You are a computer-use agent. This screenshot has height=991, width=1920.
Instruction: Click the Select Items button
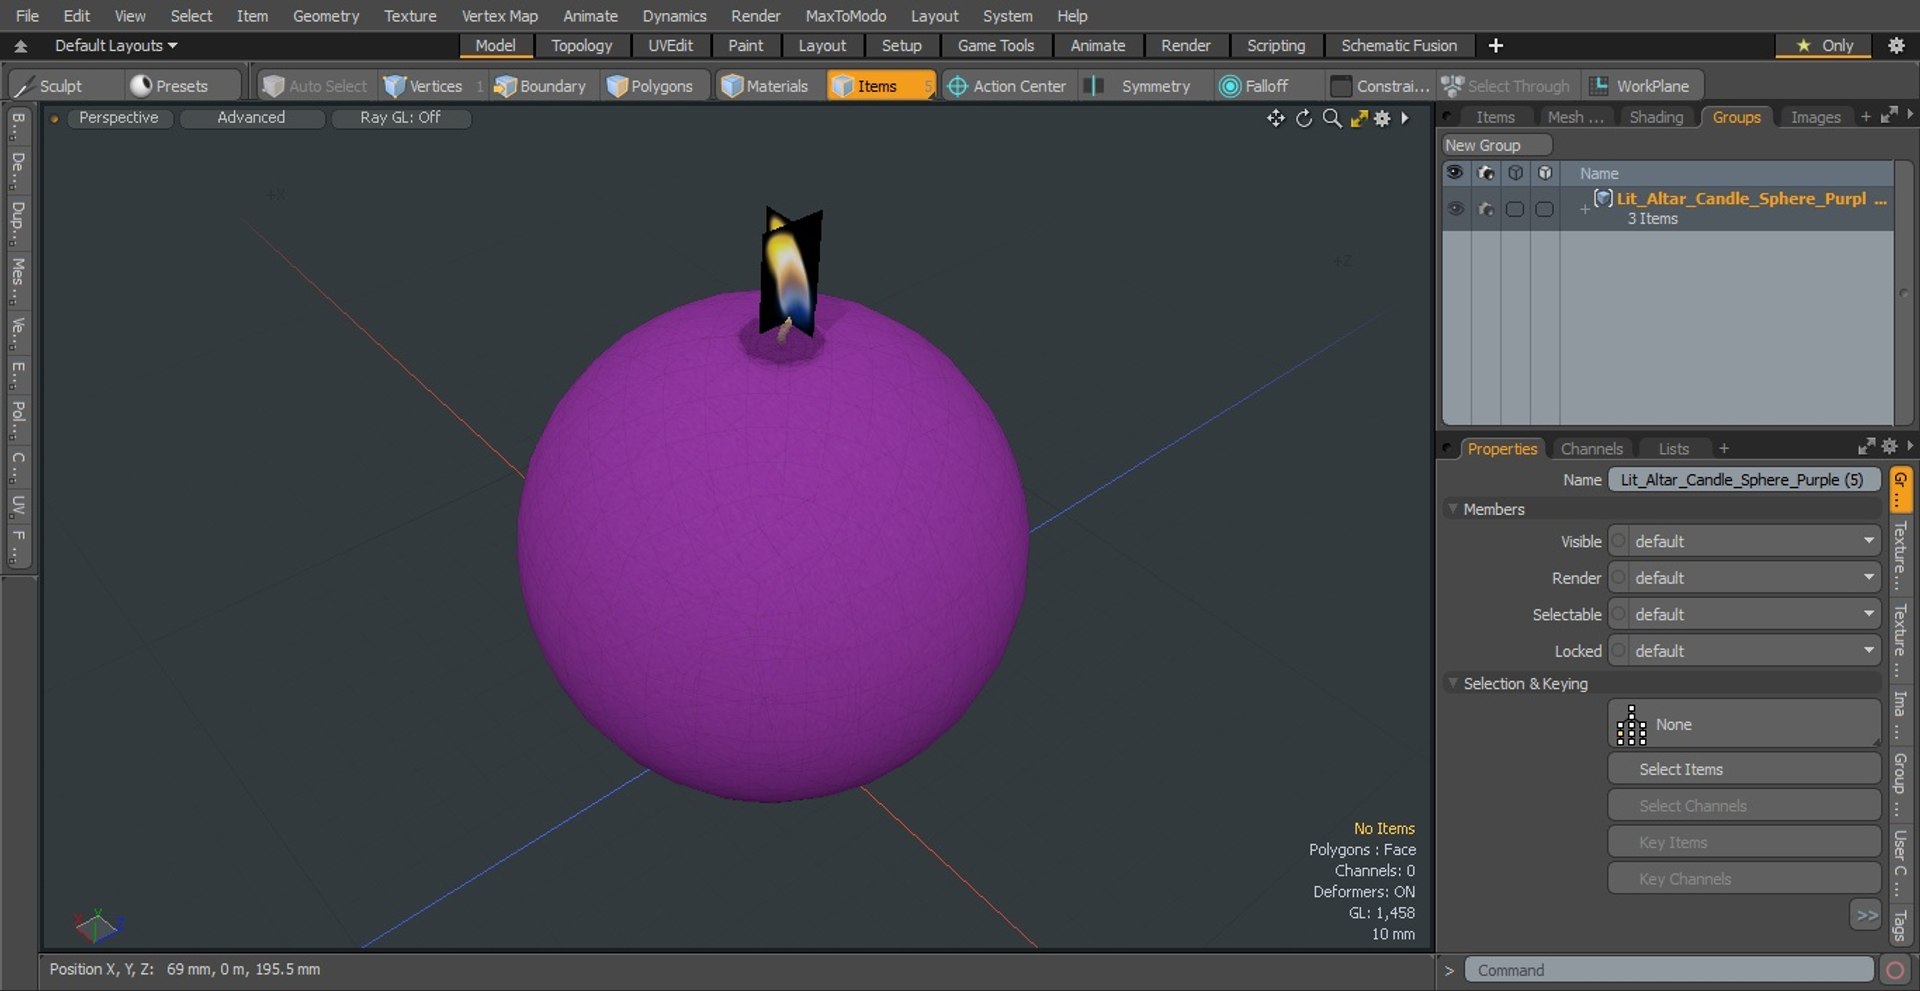coord(1745,769)
